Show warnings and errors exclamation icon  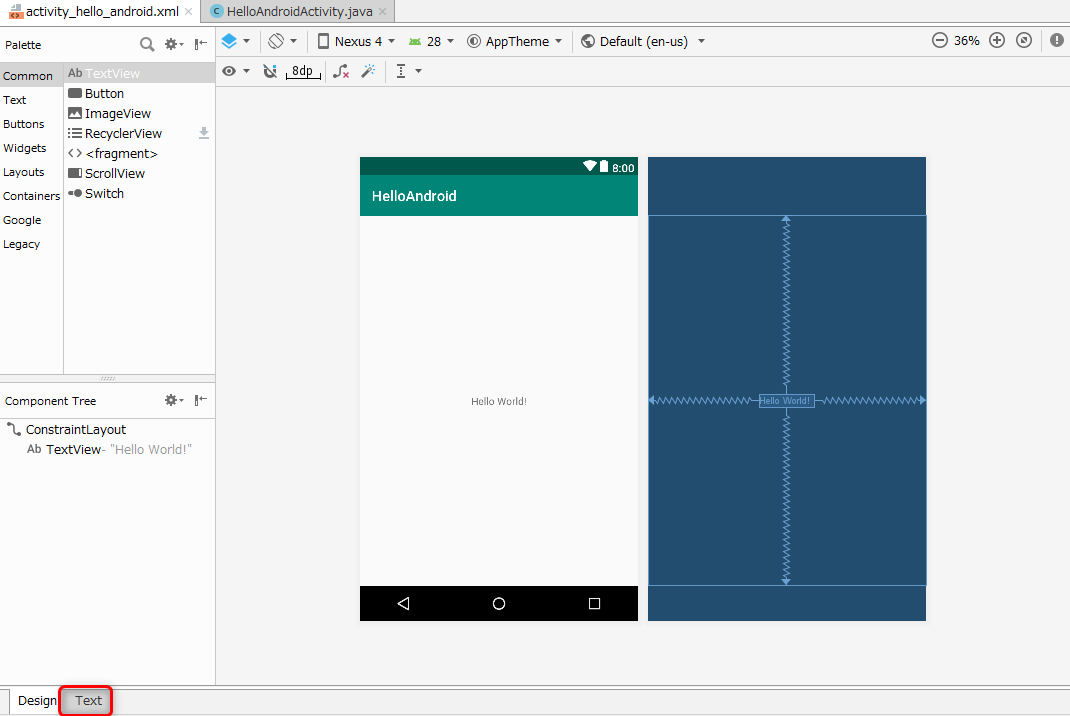[x=1057, y=41]
